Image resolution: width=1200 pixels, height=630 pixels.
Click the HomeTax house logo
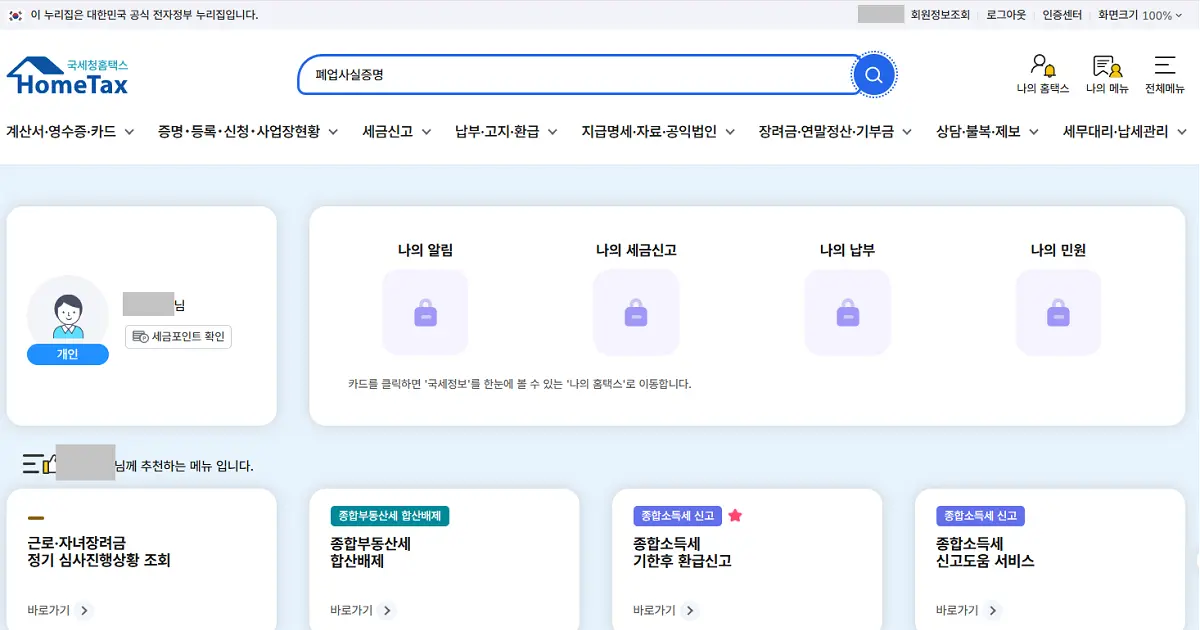click(x=68, y=77)
